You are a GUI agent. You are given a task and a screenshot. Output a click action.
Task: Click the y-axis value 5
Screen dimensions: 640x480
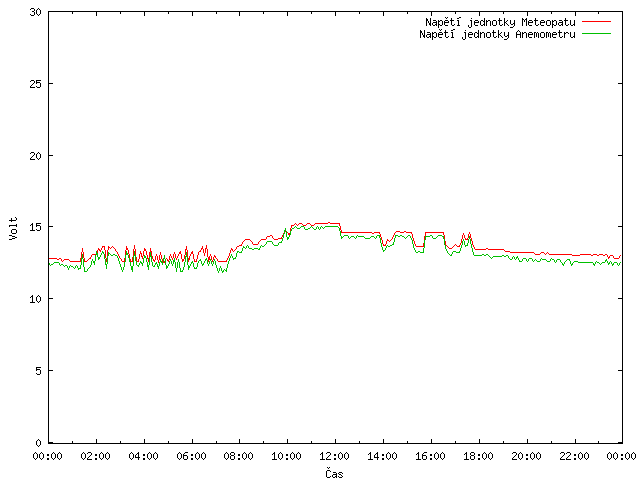[x=39, y=371]
